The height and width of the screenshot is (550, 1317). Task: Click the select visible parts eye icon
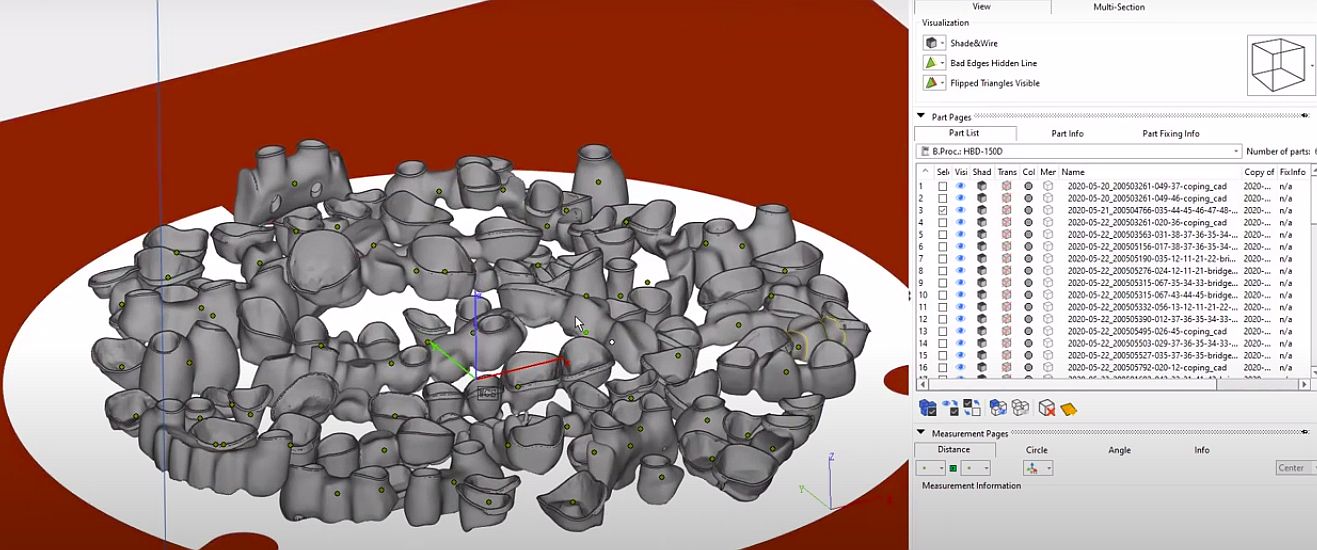(x=950, y=408)
